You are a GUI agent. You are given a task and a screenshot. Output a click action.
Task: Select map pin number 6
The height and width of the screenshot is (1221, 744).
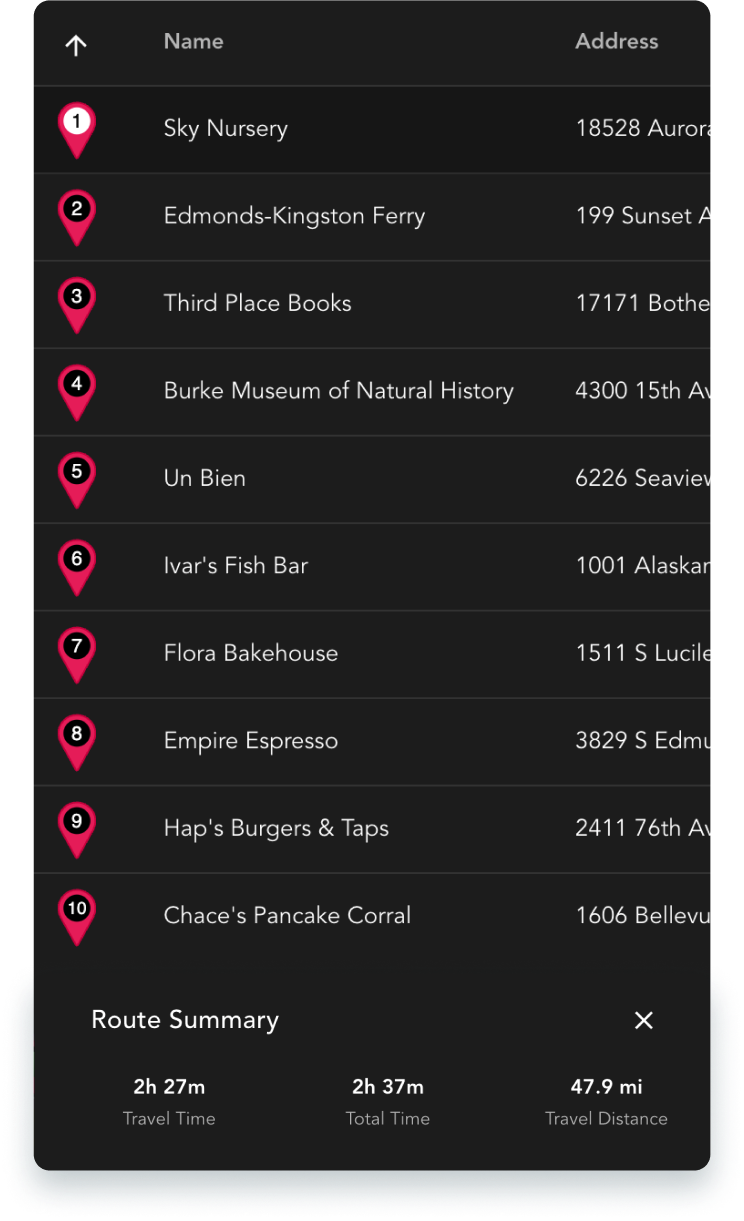[77, 564]
